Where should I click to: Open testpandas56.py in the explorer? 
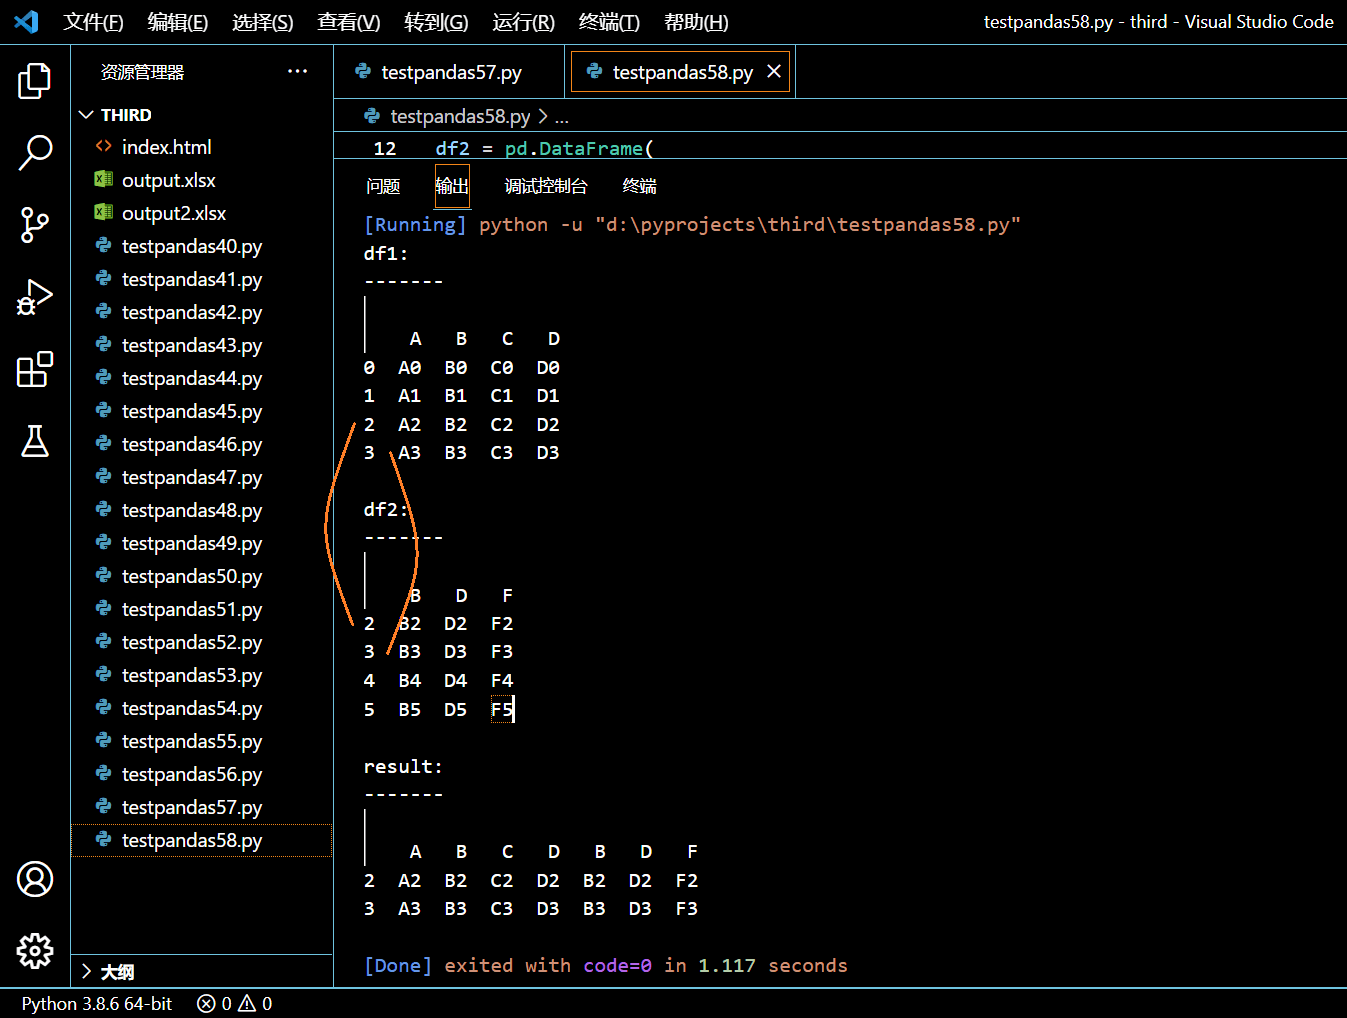pyautogui.click(x=202, y=774)
